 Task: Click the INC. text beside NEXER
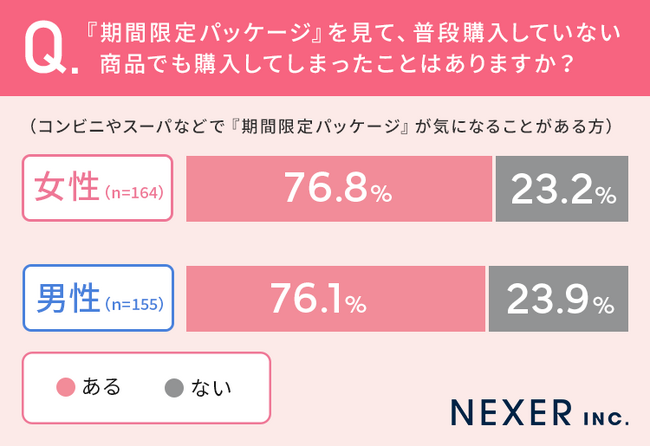[600, 414]
